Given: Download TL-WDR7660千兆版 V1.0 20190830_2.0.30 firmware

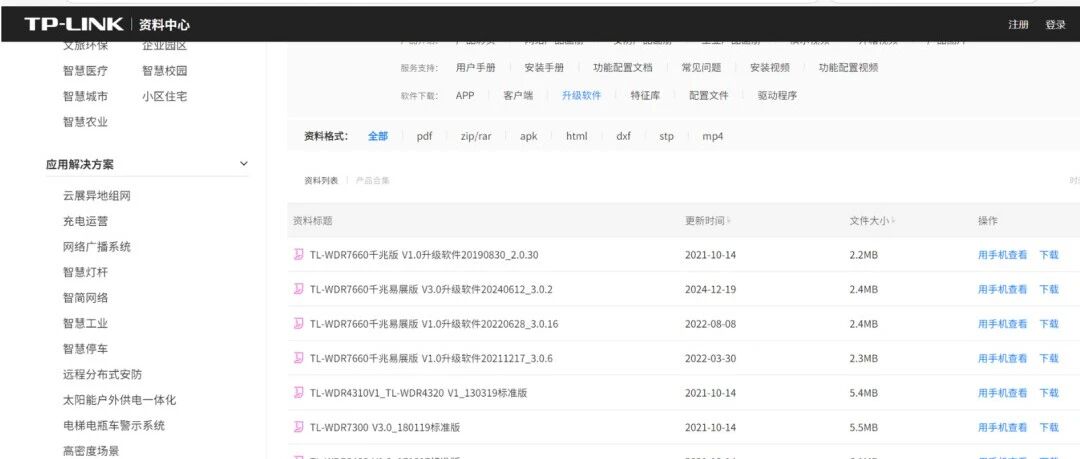Looking at the screenshot, I should 1049,254.
